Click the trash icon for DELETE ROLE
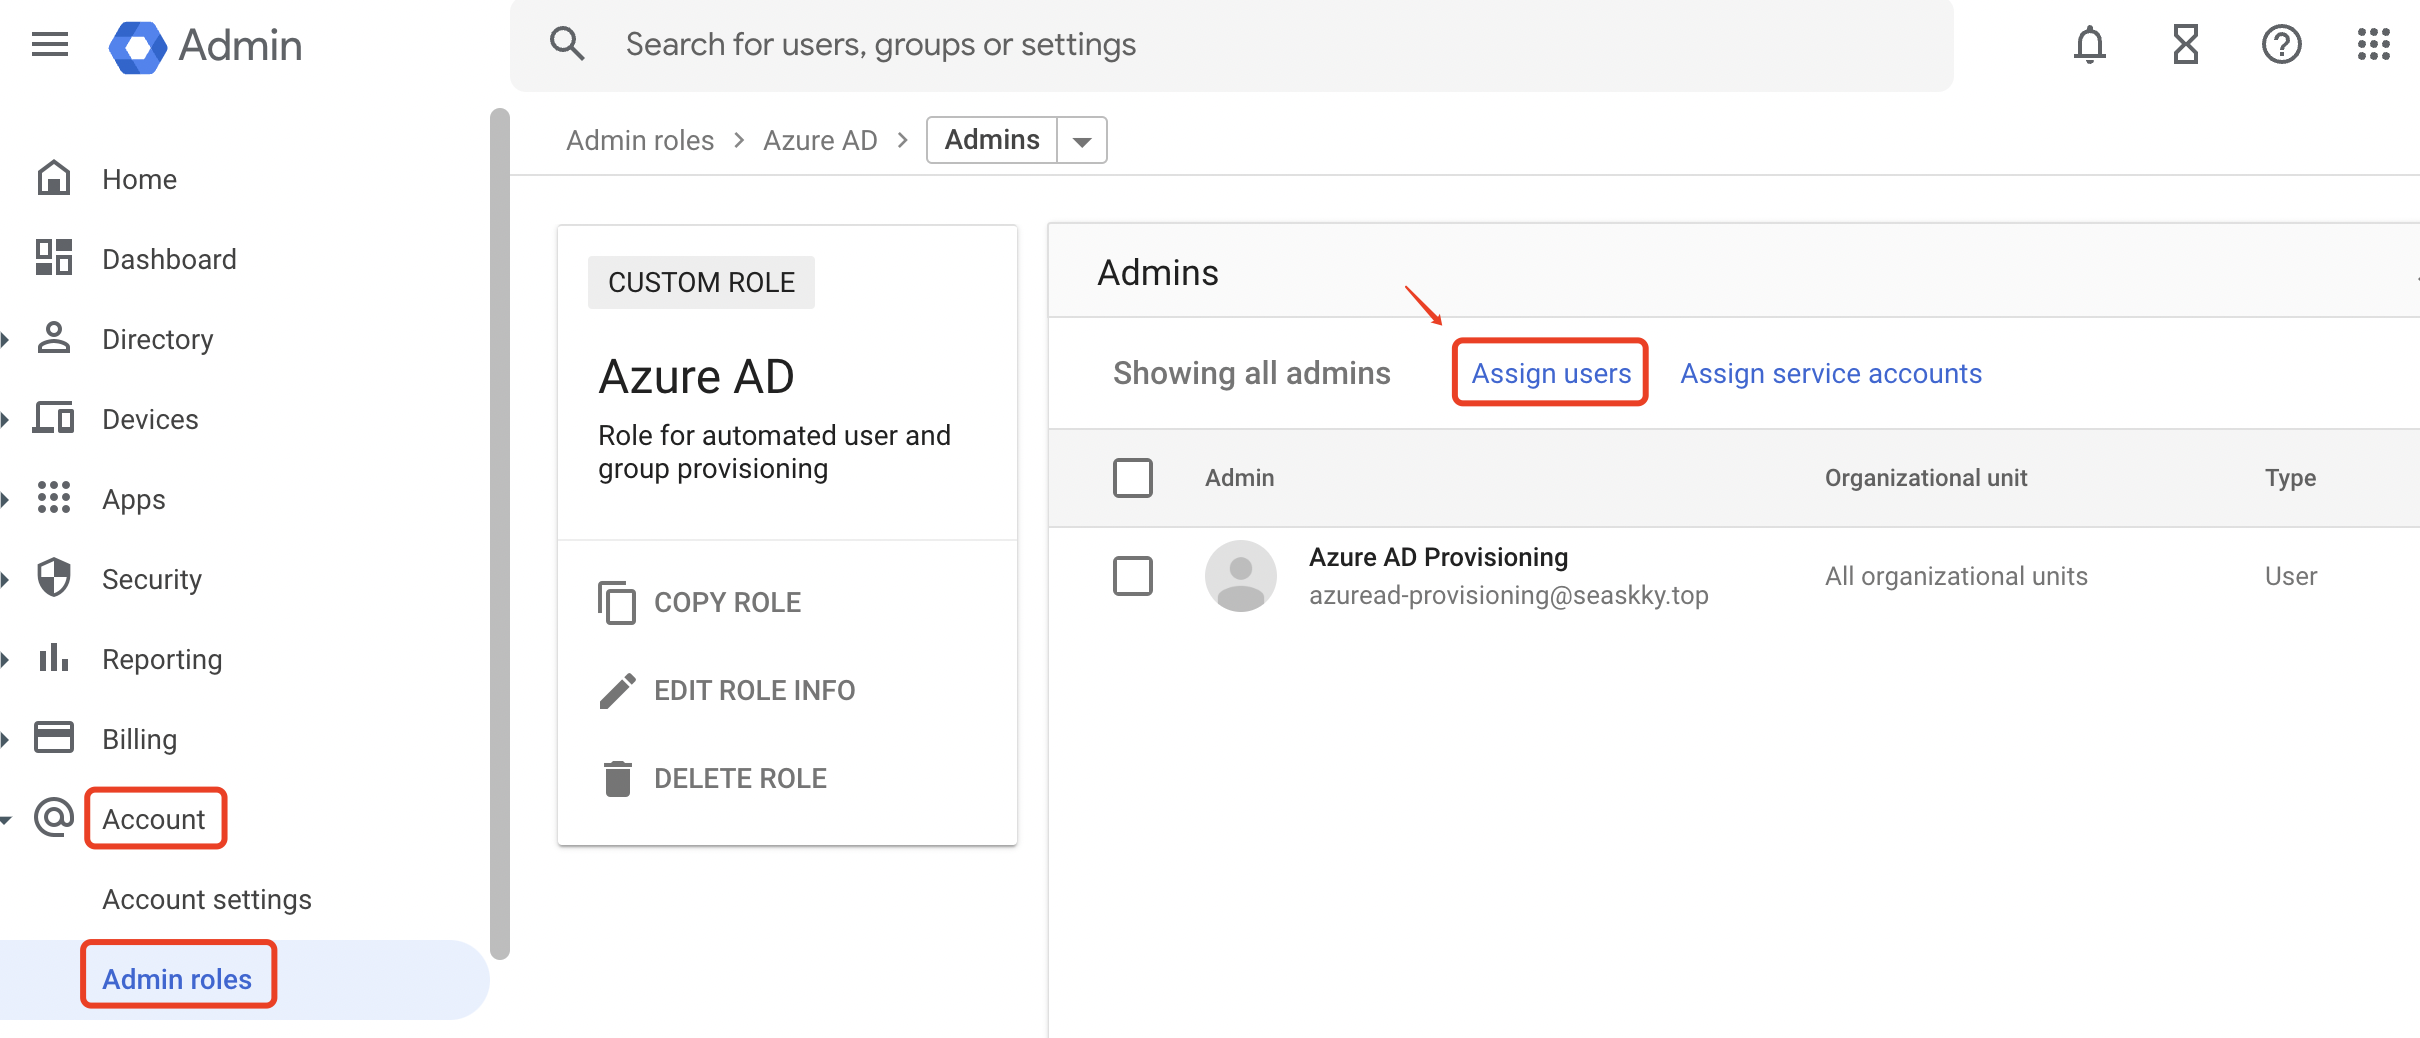2420x1038 pixels. (618, 778)
